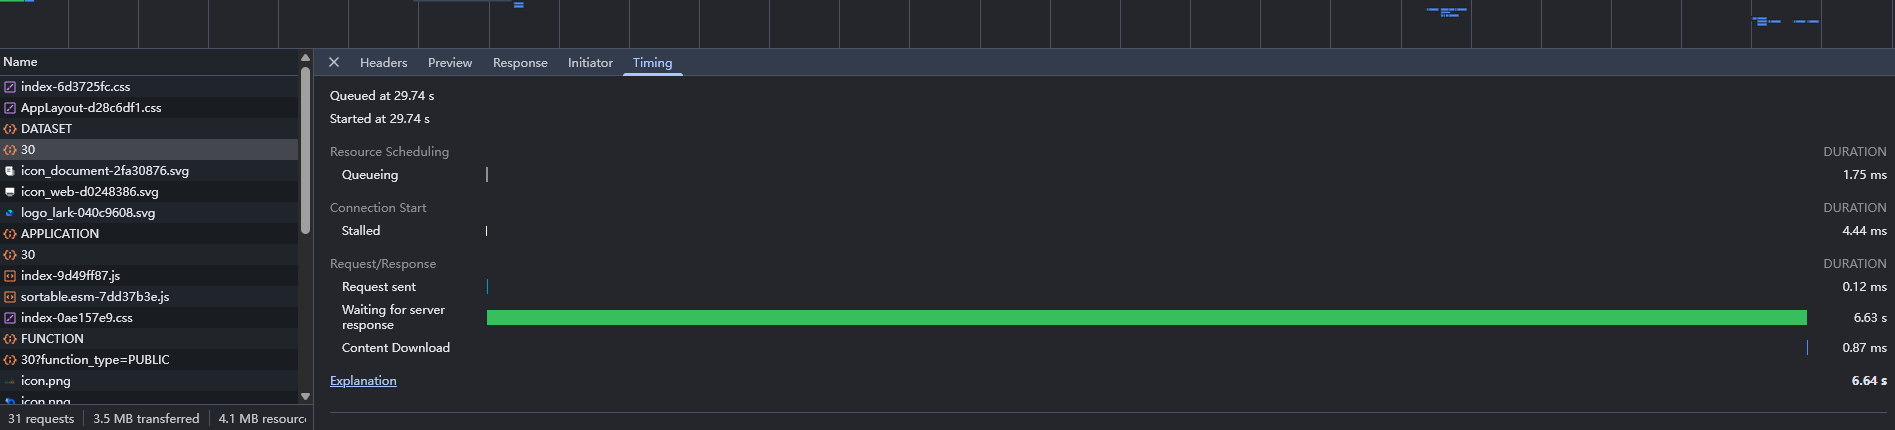1895x430 pixels.
Task: Switch to the Preview tab
Action: pos(450,62)
